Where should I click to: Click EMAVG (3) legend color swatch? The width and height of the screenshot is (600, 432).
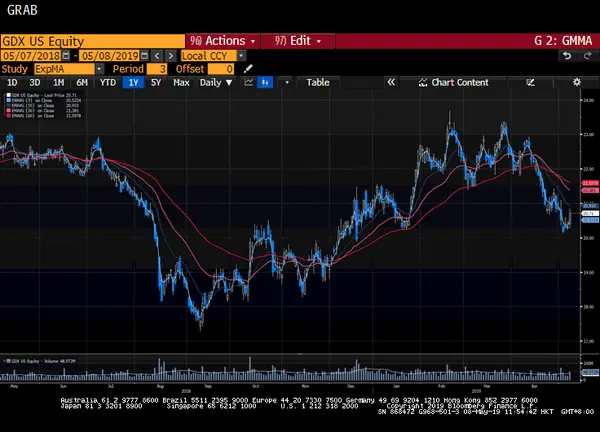(9, 100)
